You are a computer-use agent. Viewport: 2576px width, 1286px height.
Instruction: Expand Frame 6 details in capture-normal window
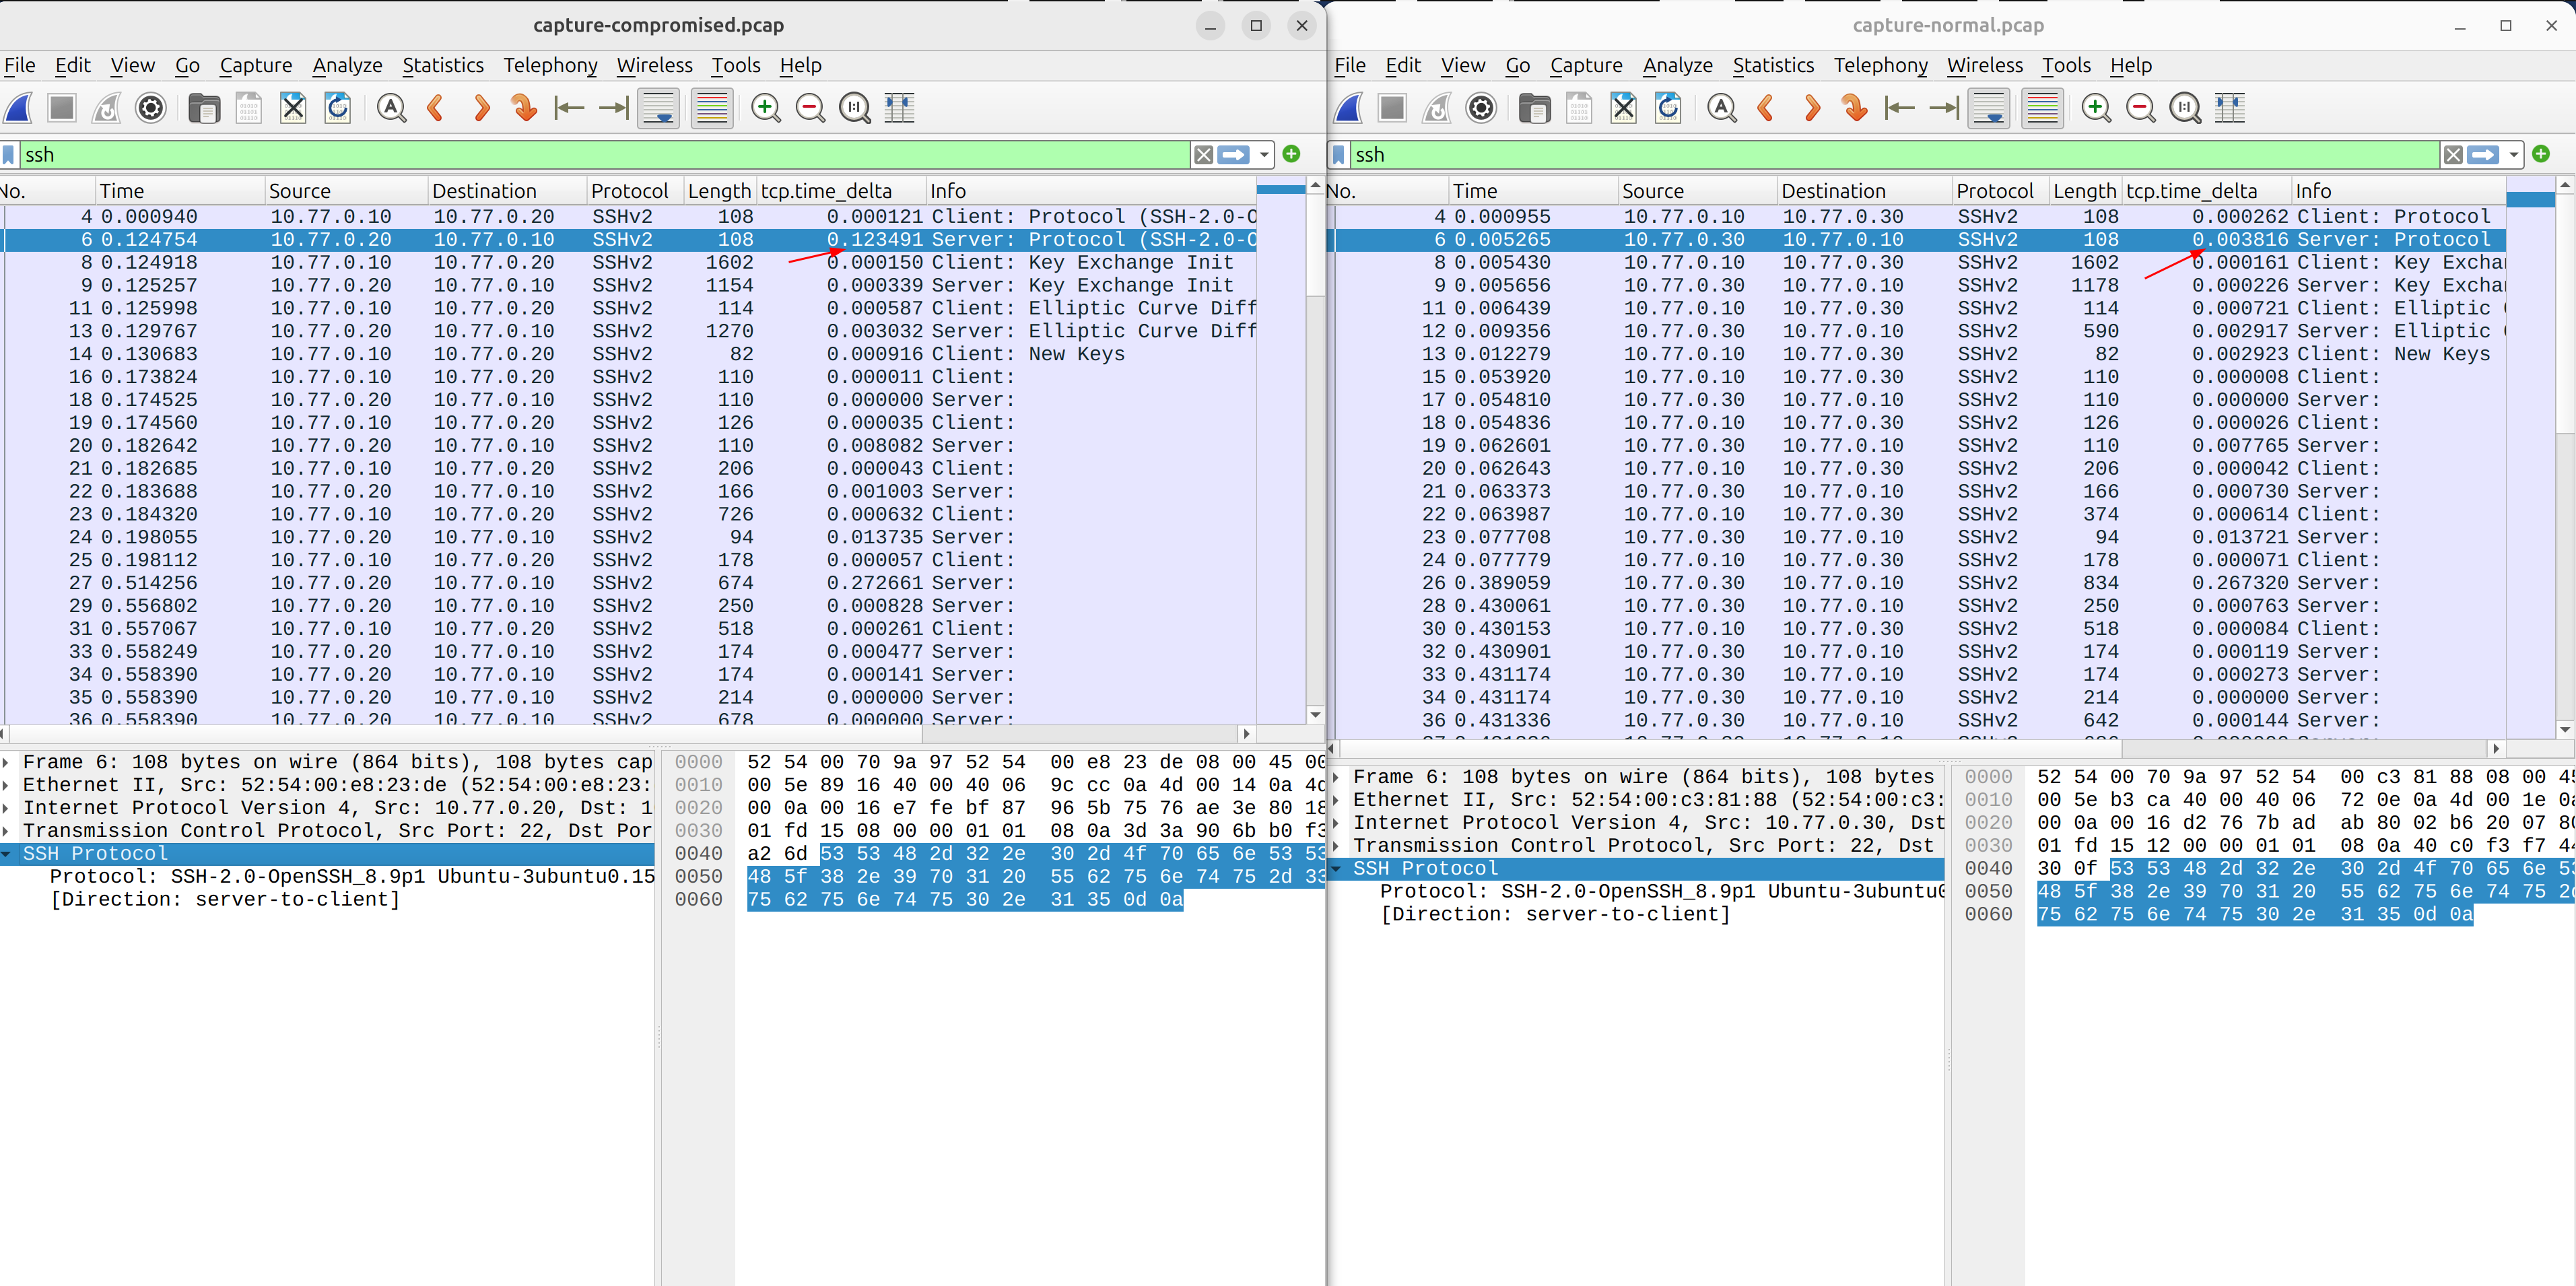(1337, 777)
